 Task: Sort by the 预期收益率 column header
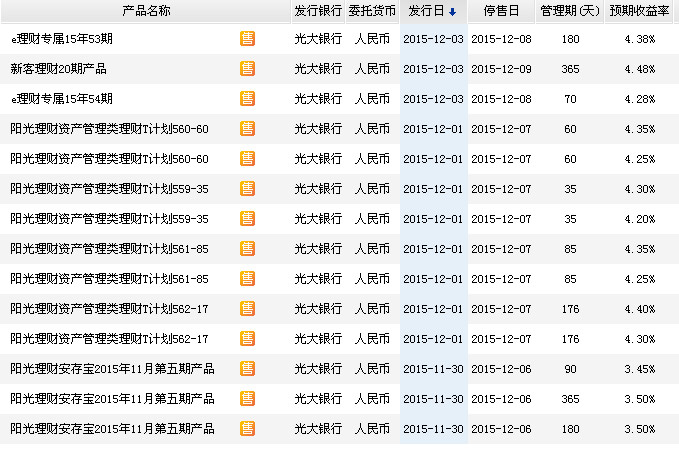pos(639,11)
